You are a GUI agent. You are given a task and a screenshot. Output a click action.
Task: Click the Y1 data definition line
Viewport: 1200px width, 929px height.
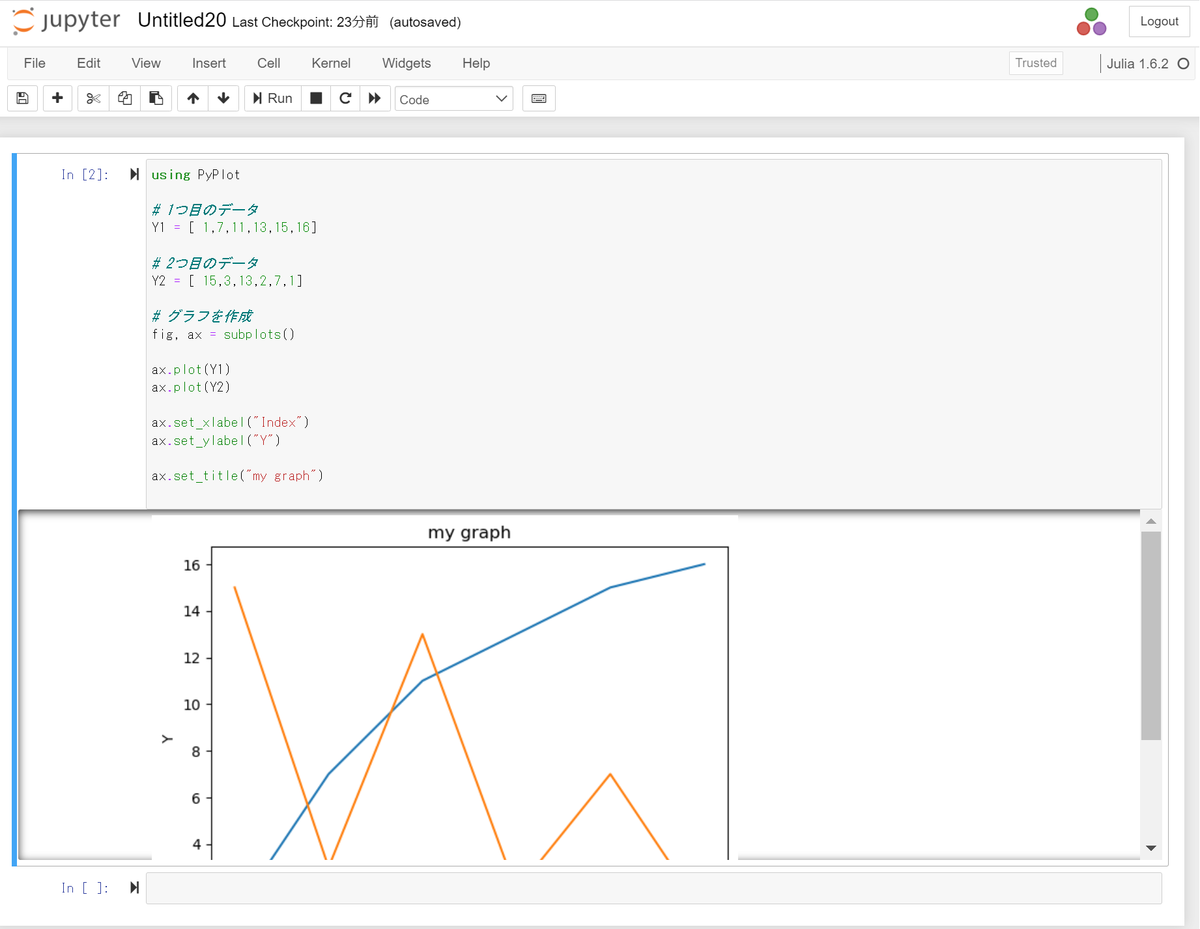234,228
